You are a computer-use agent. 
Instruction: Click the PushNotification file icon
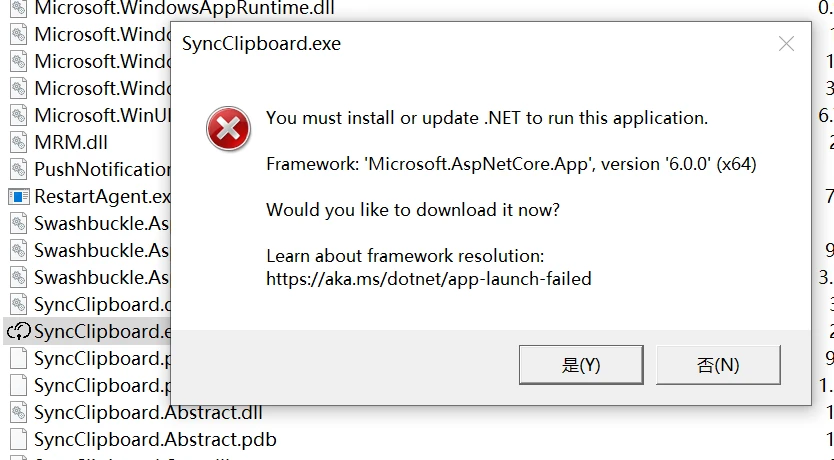pyautogui.click(x=18, y=169)
